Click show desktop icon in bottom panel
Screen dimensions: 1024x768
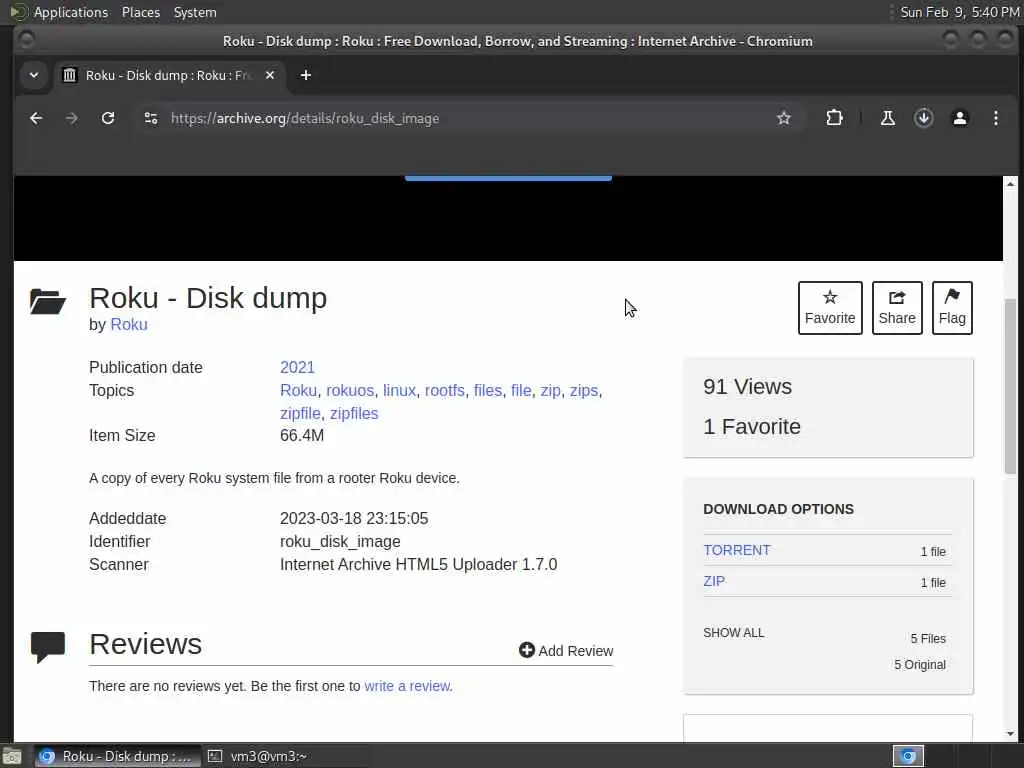pyautogui.click(x=12, y=756)
